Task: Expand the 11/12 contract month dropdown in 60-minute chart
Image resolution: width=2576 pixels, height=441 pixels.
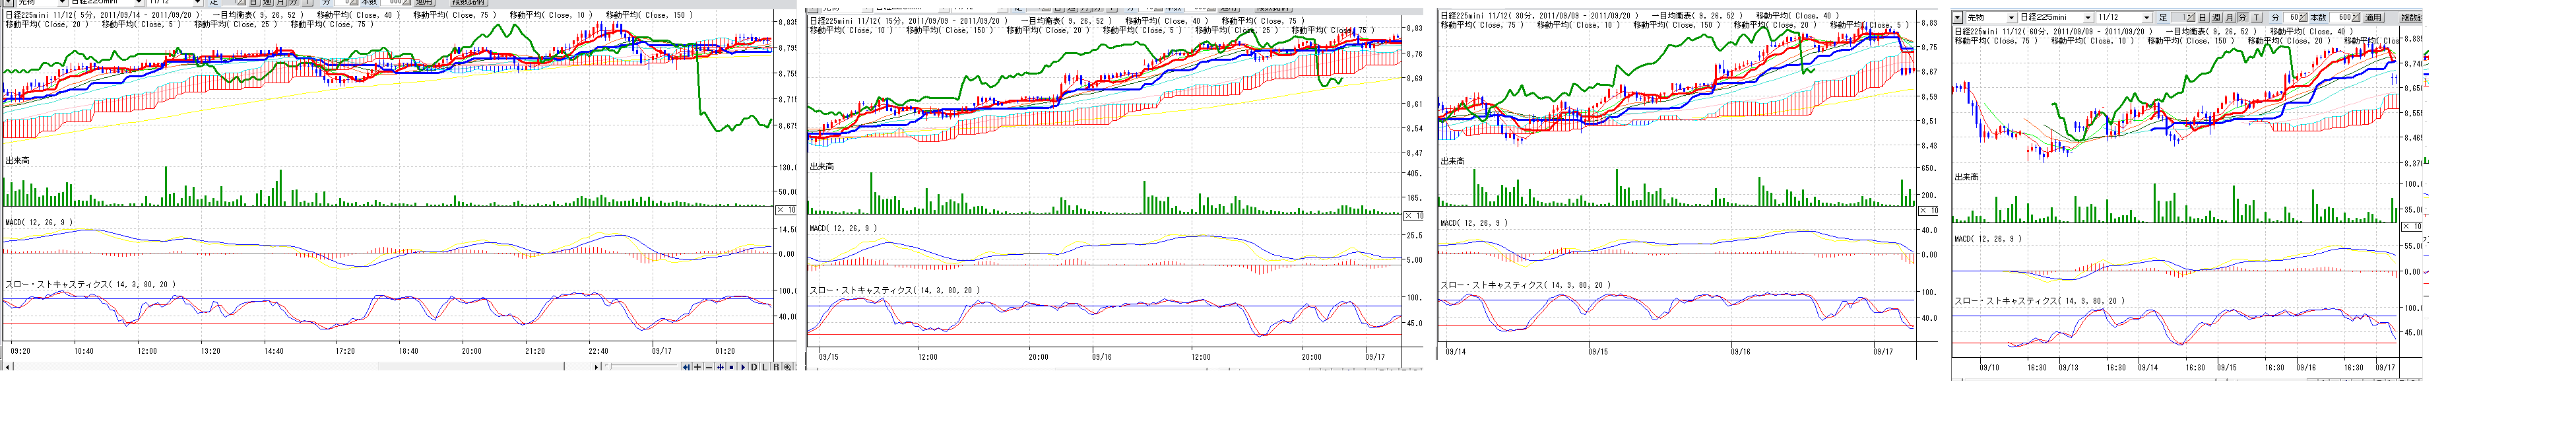Action: click(x=2147, y=18)
